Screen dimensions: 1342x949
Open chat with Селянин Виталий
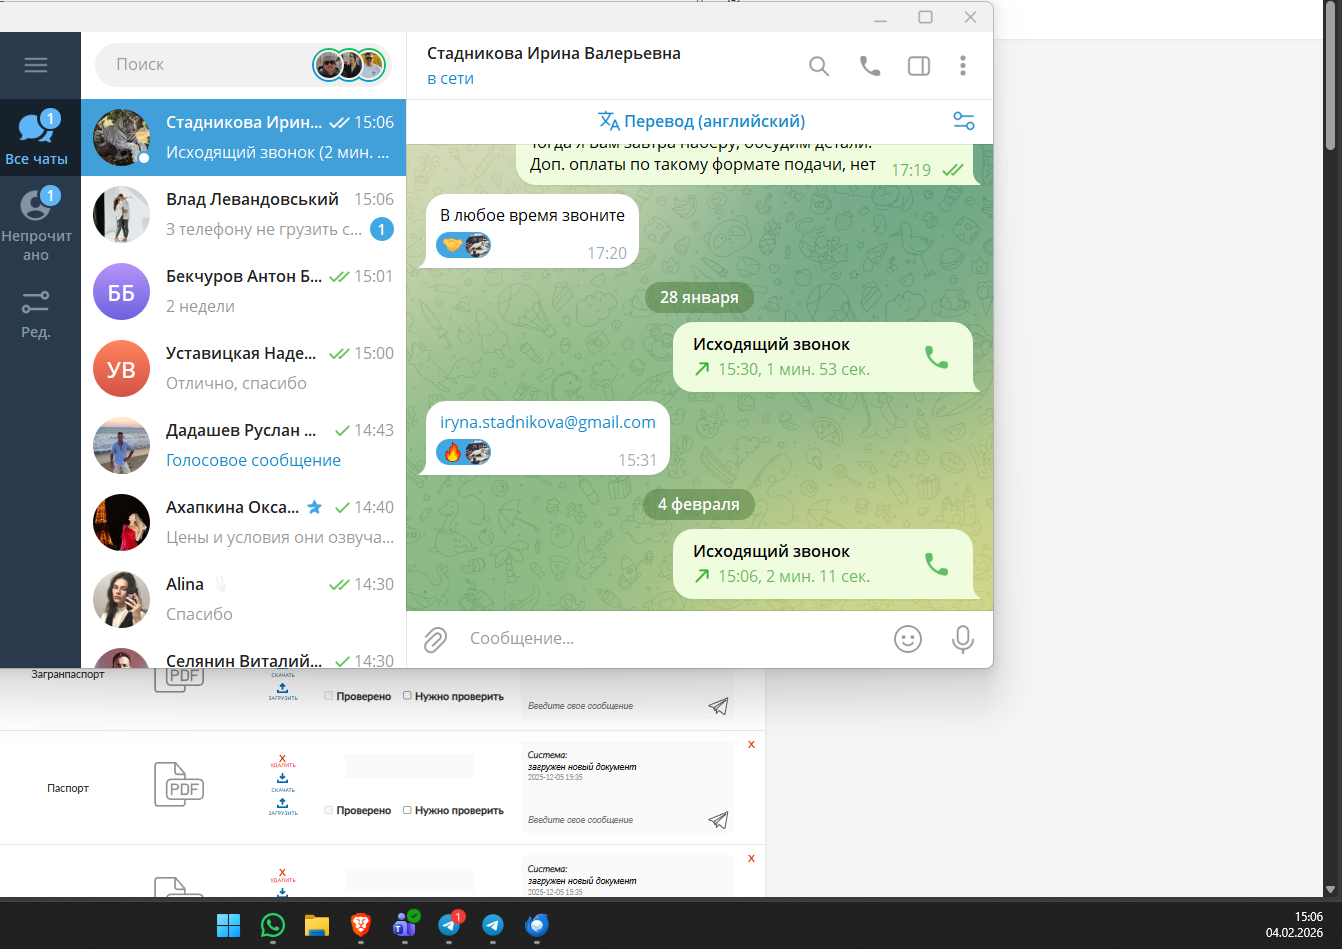pyautogui.click(x=243, y=653)
